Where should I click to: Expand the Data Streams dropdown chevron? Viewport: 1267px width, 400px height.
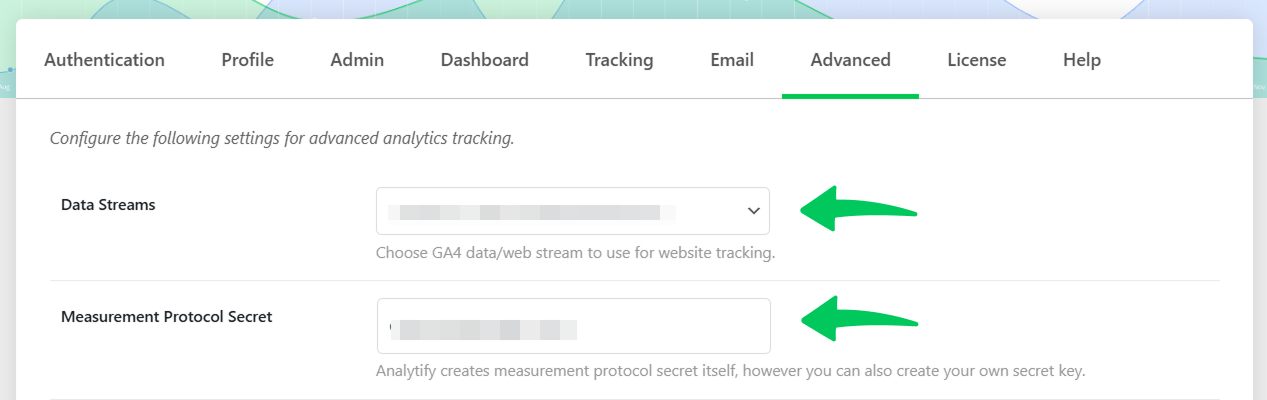point(754,211)
